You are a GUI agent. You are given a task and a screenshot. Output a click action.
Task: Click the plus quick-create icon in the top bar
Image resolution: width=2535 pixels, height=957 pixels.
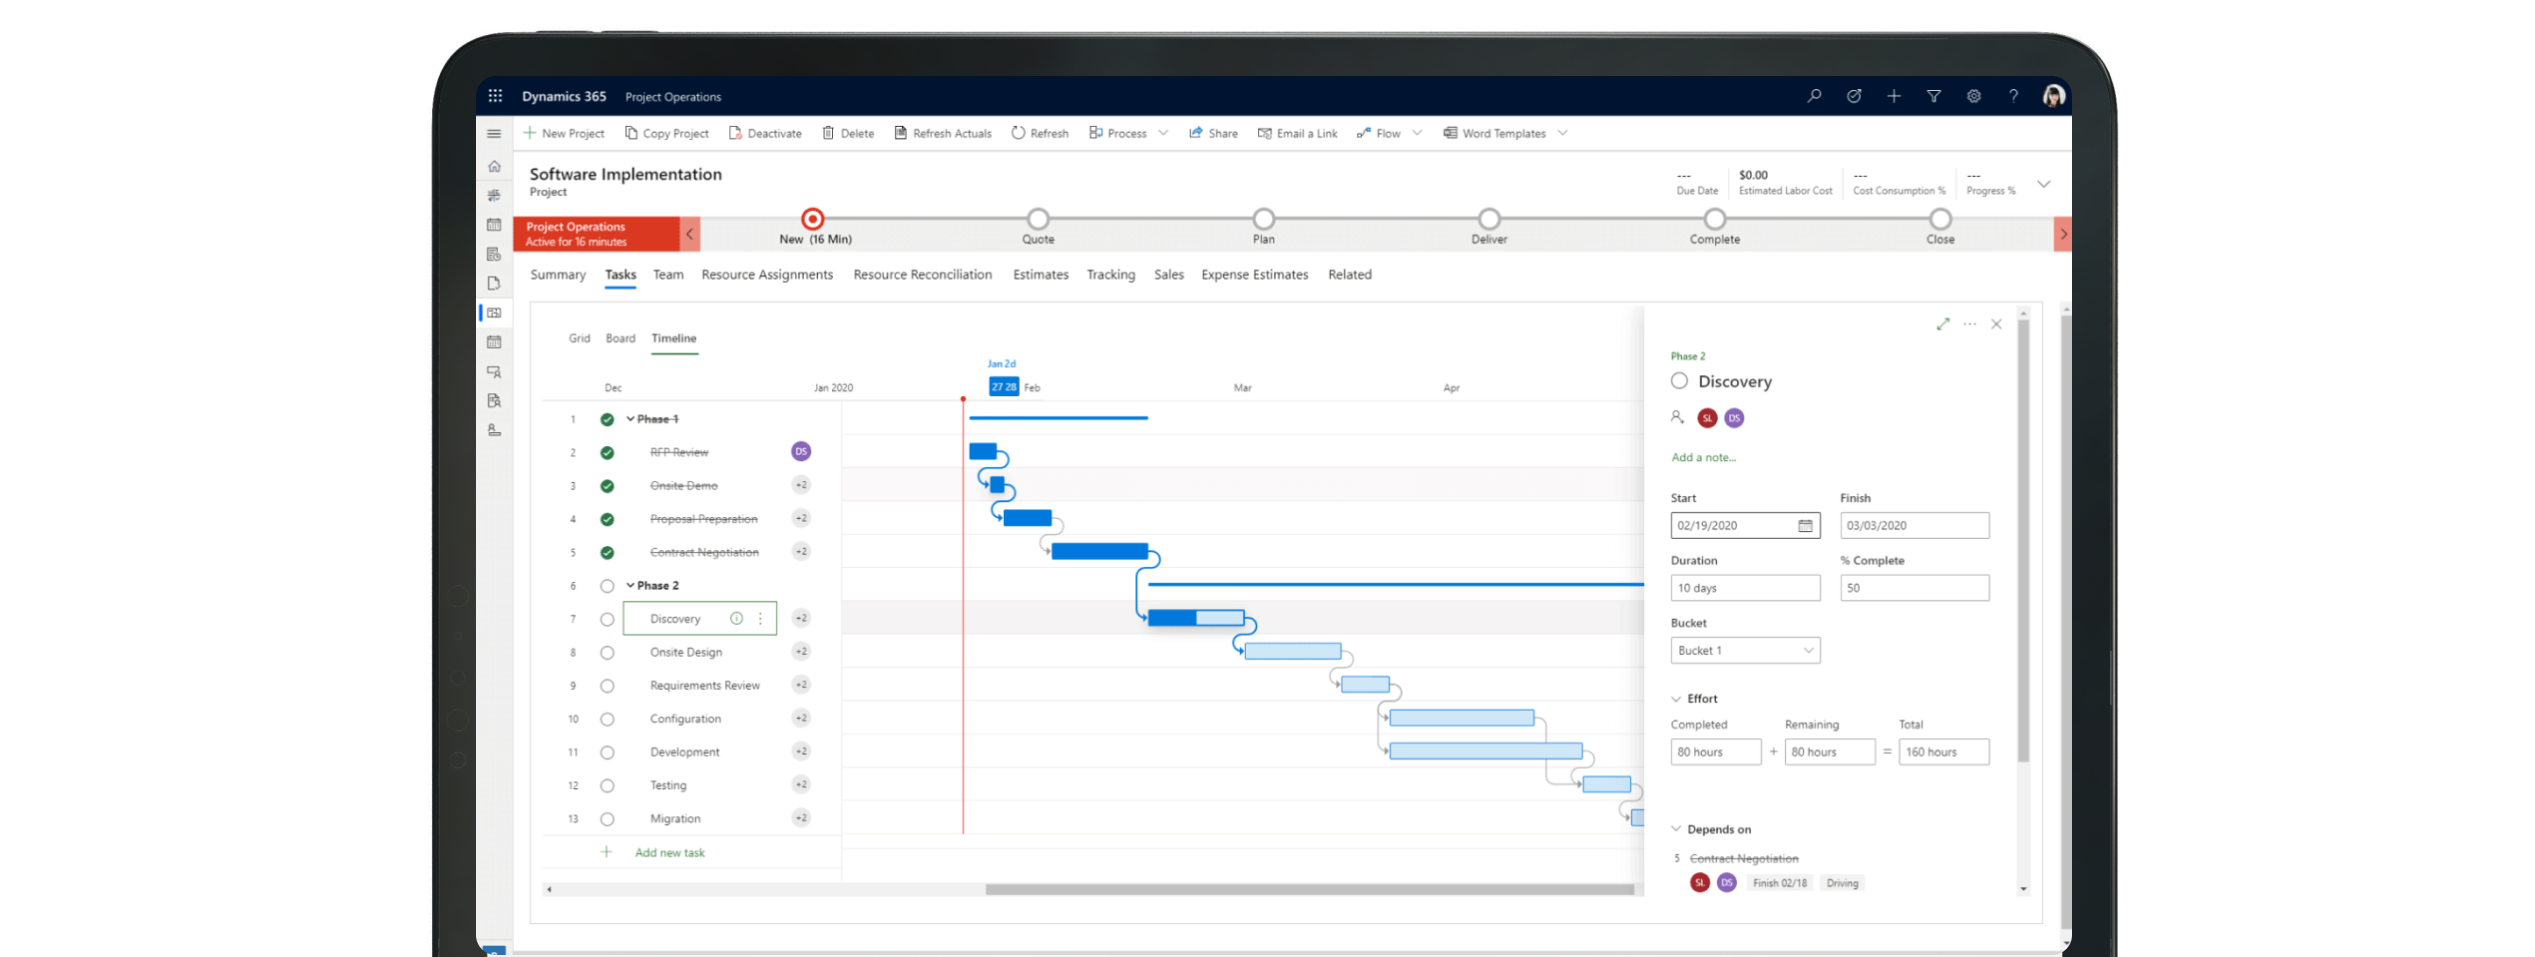coord(1894,96)
